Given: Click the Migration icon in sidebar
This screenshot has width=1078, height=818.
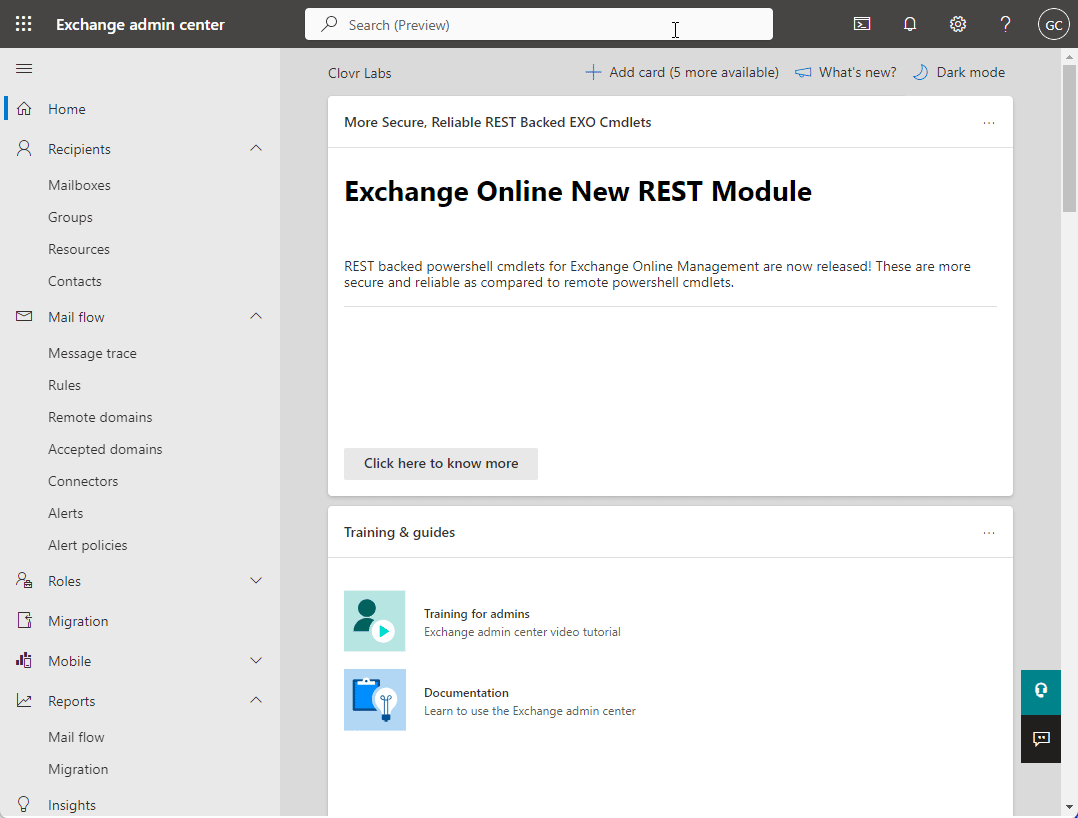Looking at the screenshot, I should point(24,620).
